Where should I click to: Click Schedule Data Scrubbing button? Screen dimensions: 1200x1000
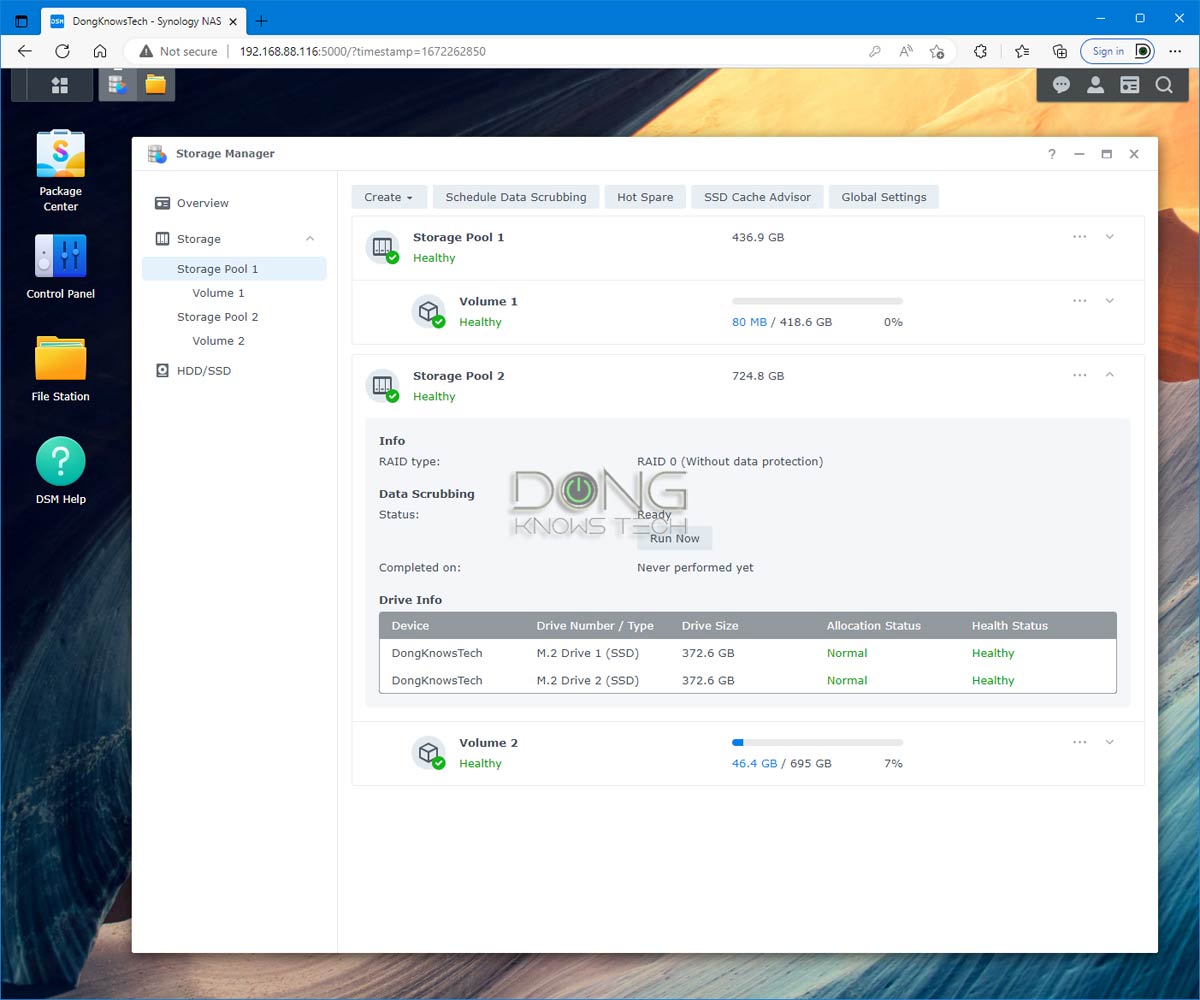click(516, 197)
